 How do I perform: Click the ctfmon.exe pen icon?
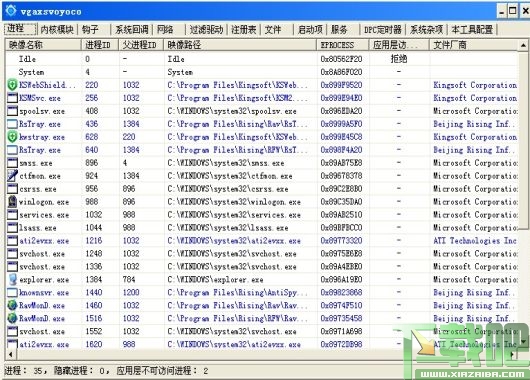(12, 176)
